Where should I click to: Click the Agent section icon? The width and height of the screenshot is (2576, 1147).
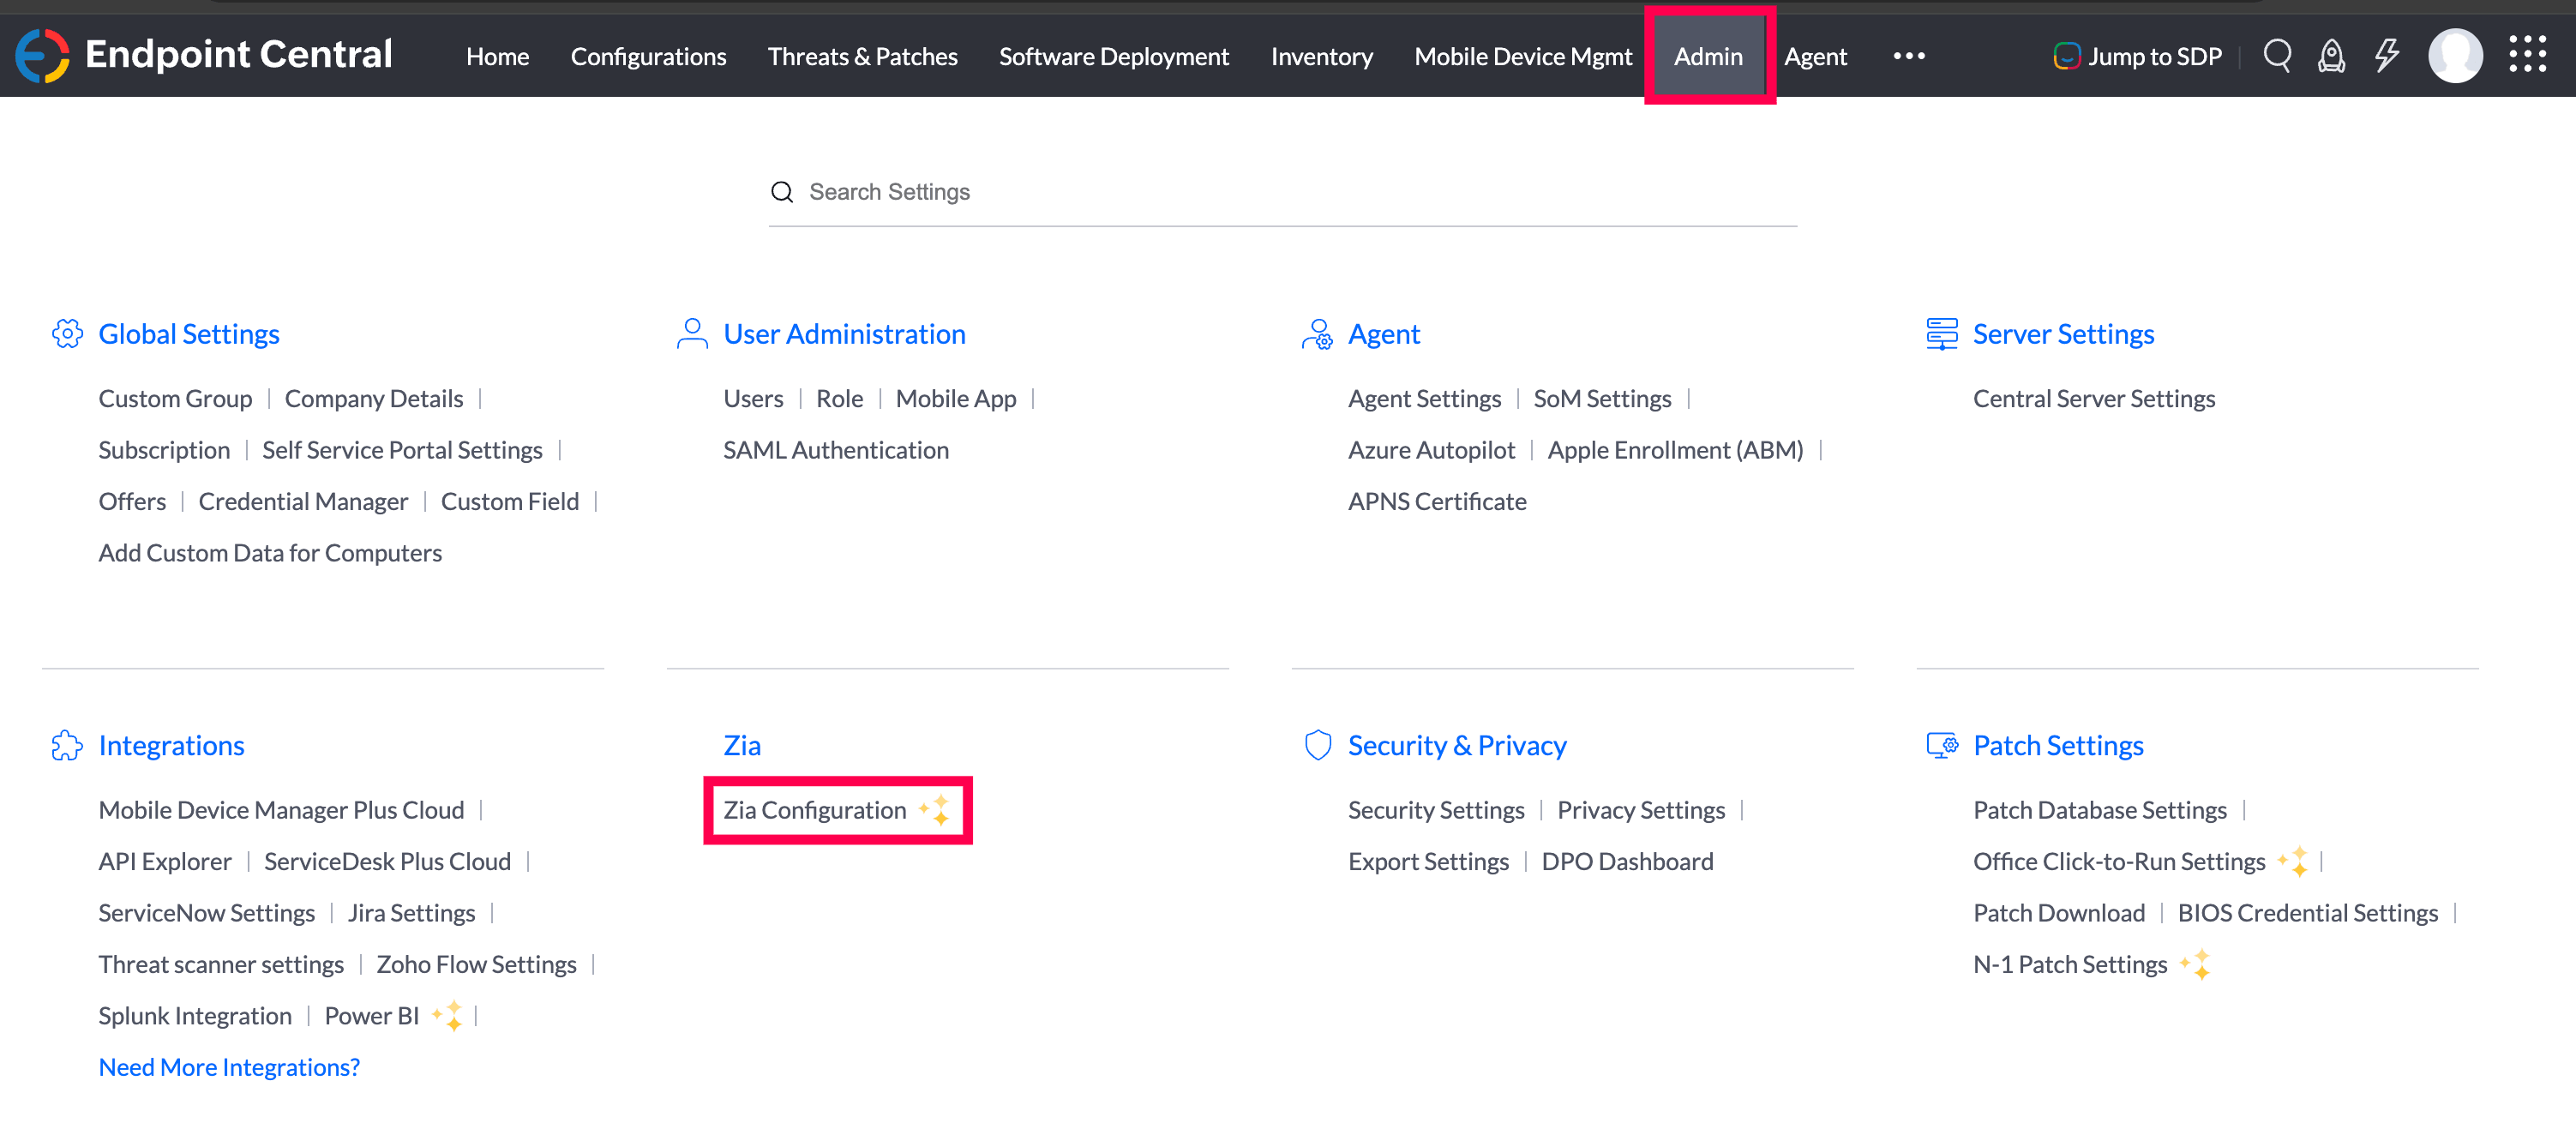[1317, 334]
